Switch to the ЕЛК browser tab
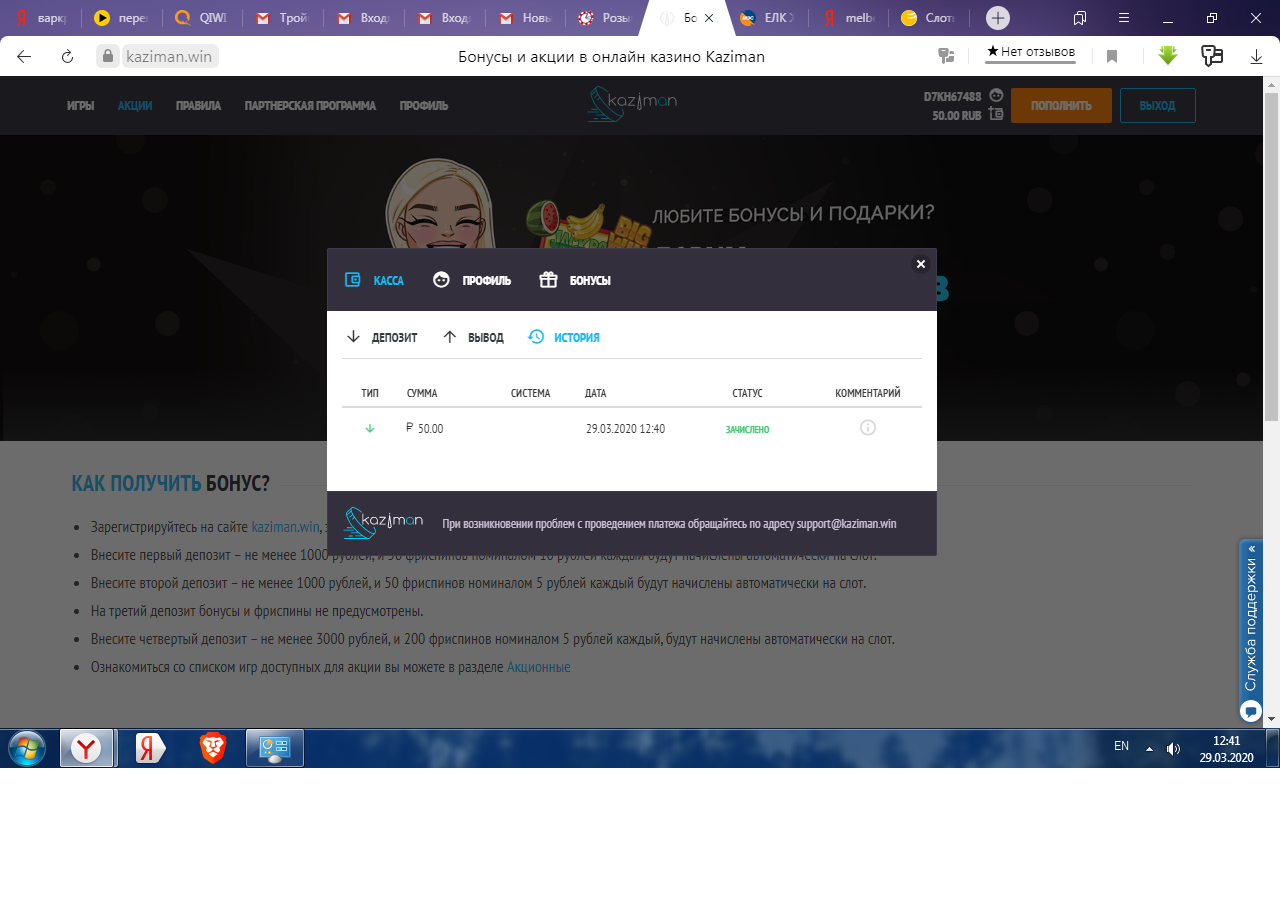 (769, 18)
